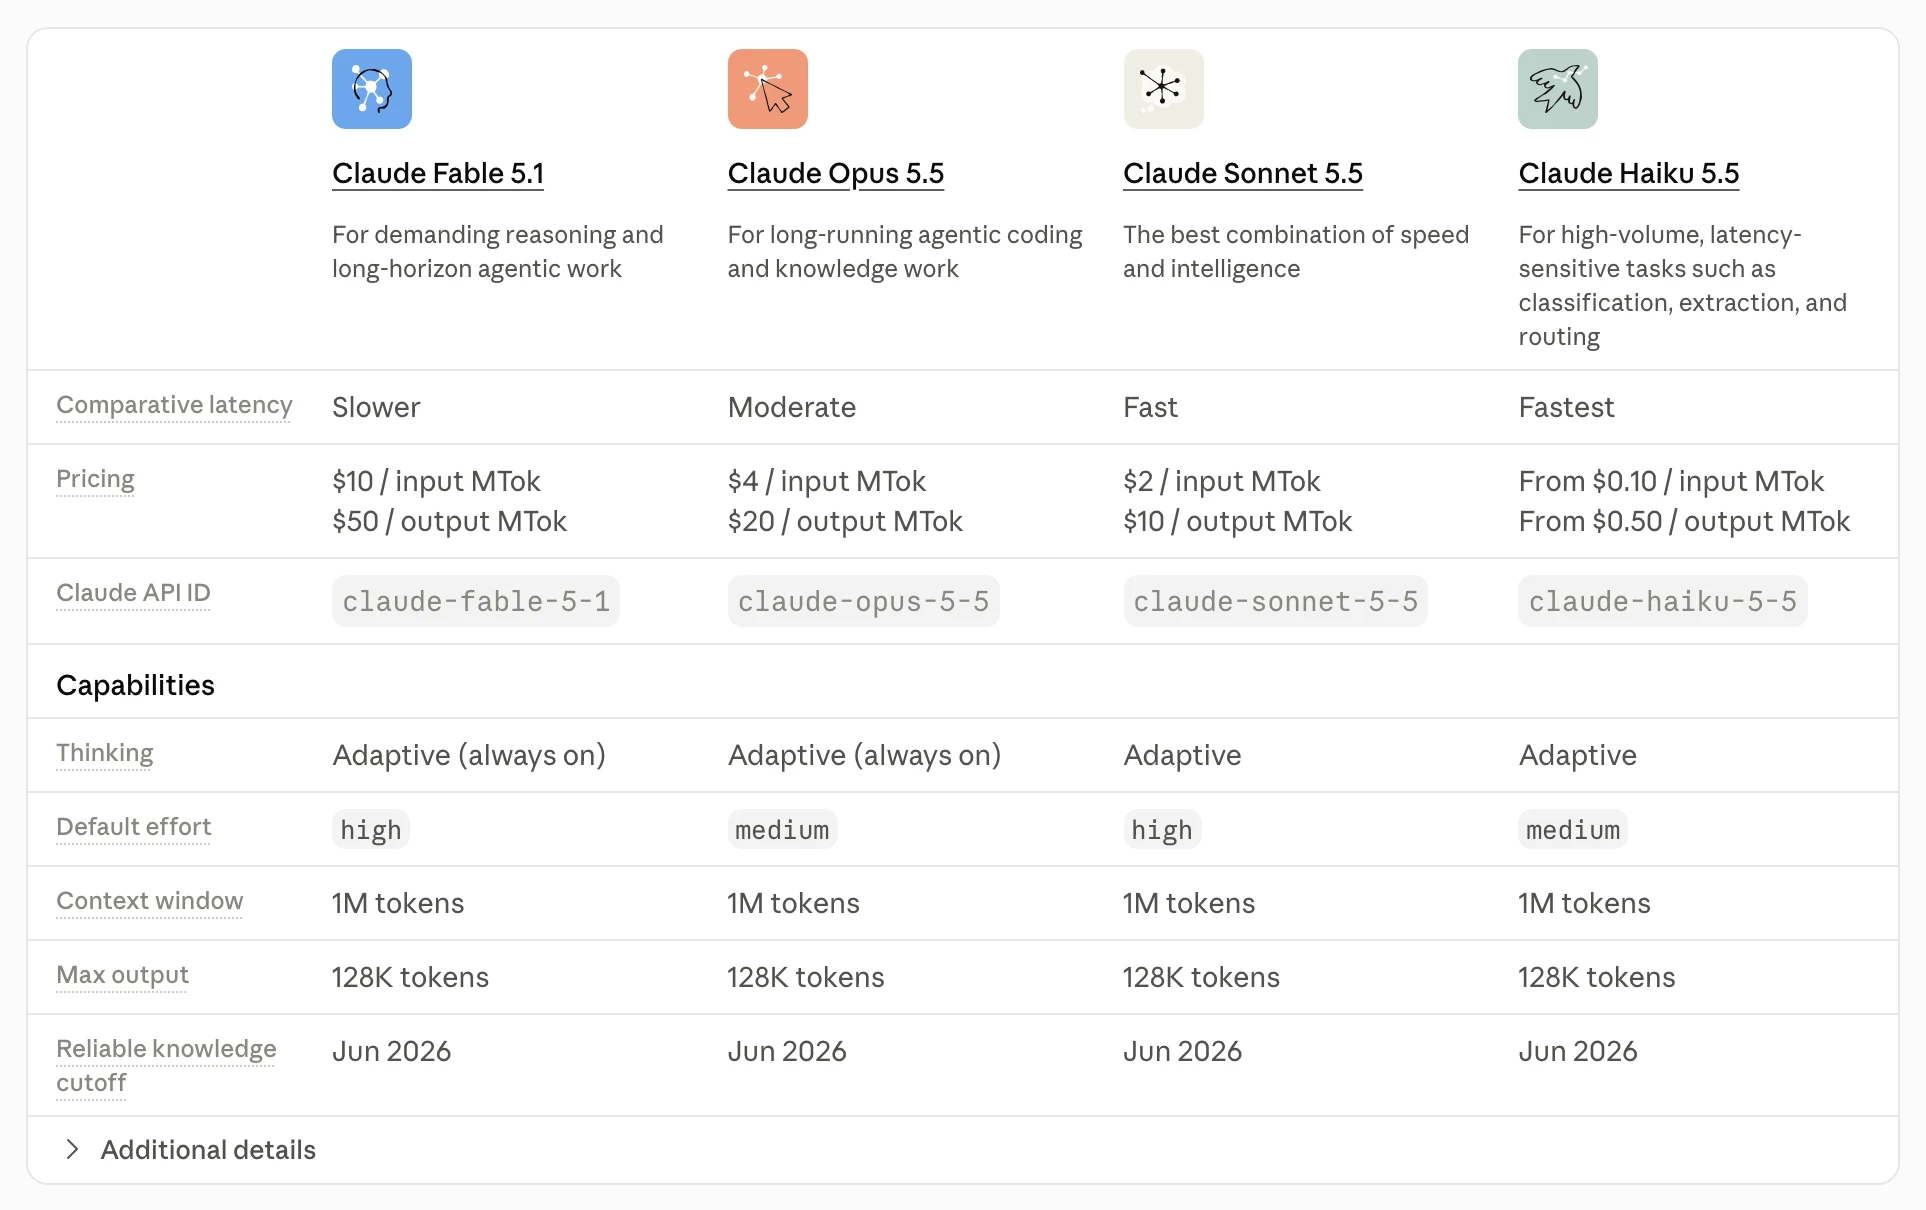1926x1210 pixels.
Task: Click the Default effort row label
Action: tap(133, 827)
